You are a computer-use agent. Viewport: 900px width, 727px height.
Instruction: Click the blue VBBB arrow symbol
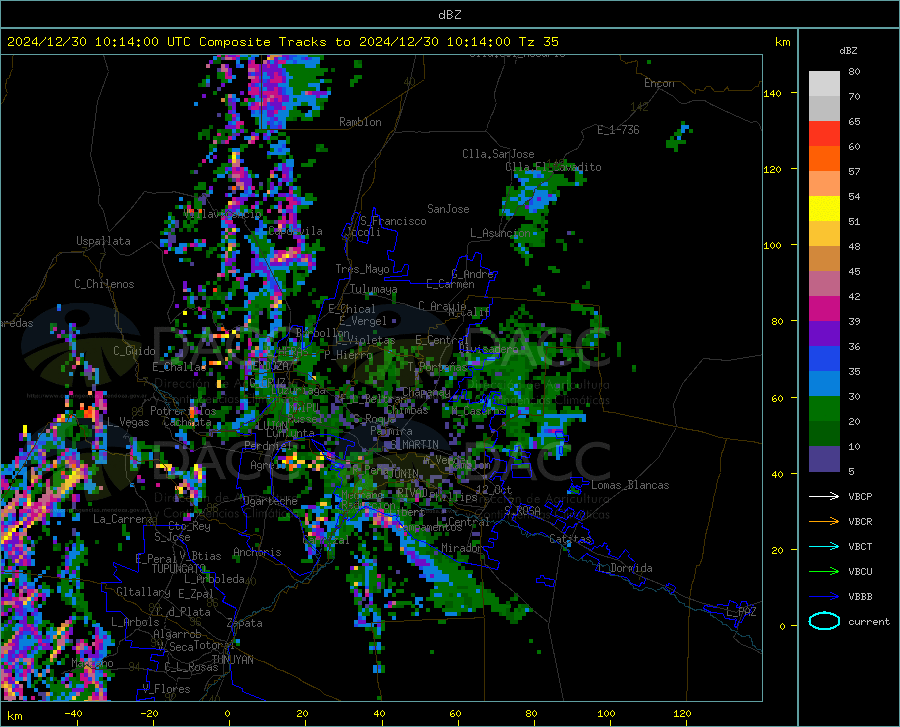pyautogui.click(x=824, y=596)
